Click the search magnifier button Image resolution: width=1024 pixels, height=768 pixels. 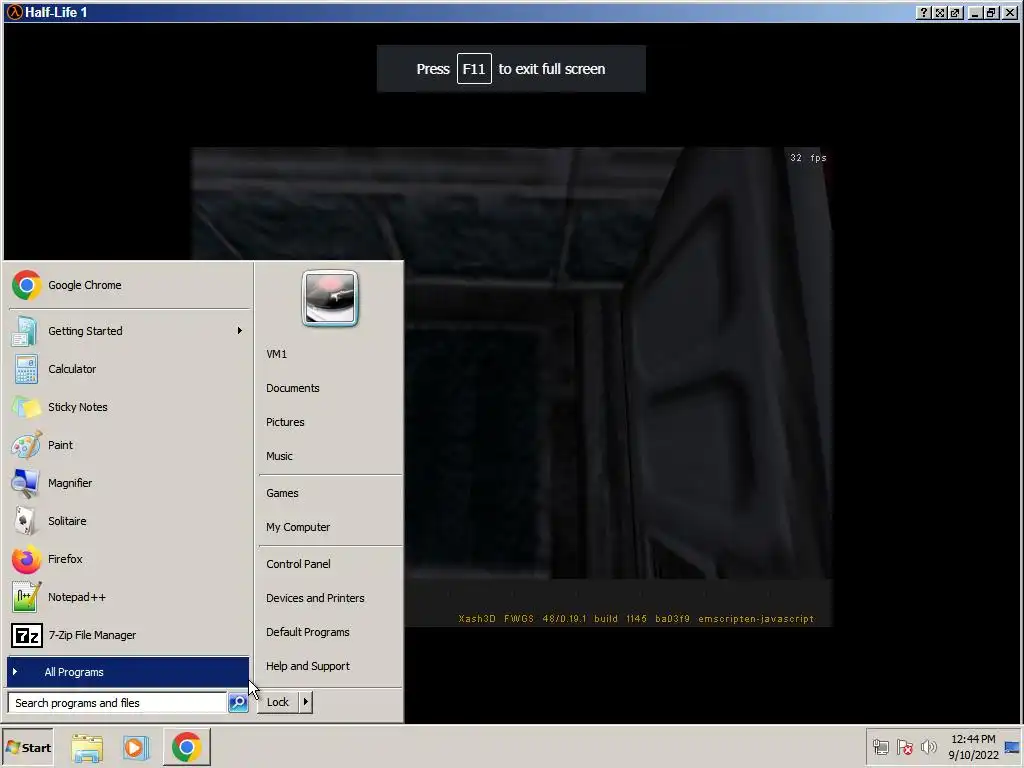tap(238, 703)
